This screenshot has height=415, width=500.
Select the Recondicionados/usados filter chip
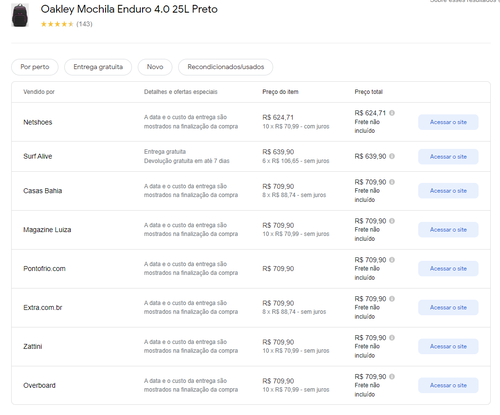point(226,67)
